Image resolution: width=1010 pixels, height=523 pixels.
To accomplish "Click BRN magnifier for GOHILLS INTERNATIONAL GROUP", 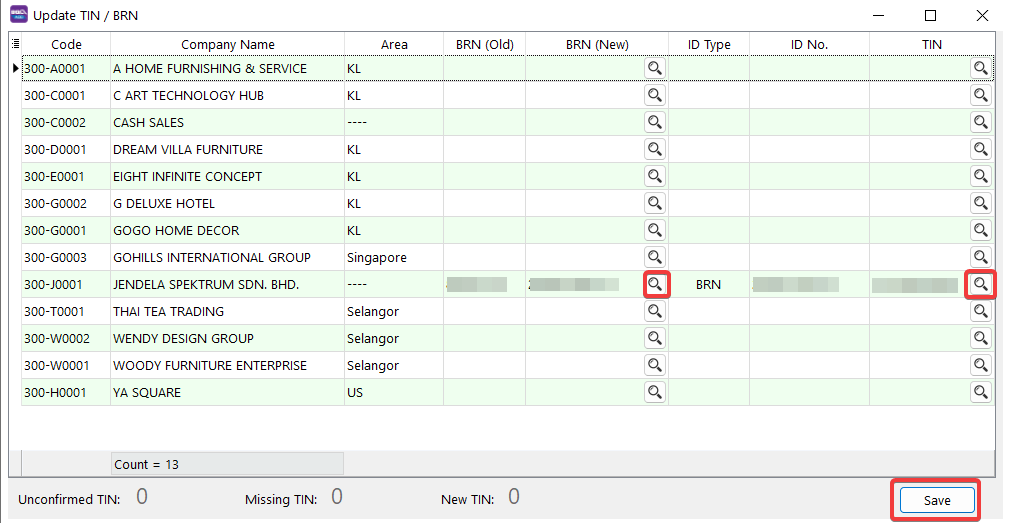I will point(654,257).
